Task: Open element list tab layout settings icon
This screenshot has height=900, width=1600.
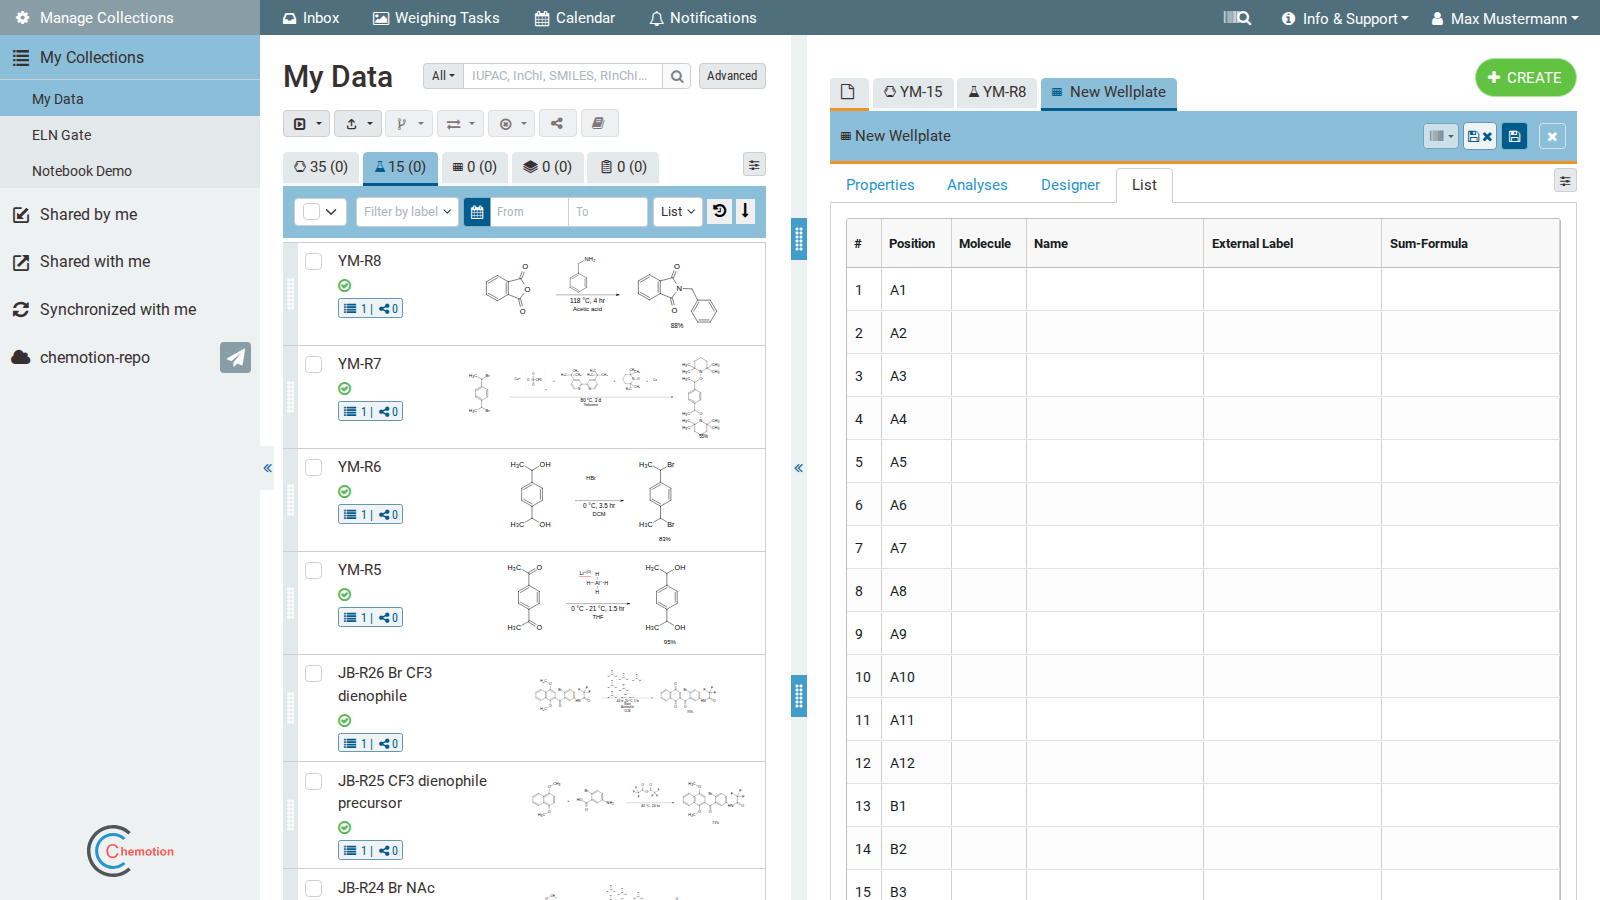Action: (x=754, y=165)
